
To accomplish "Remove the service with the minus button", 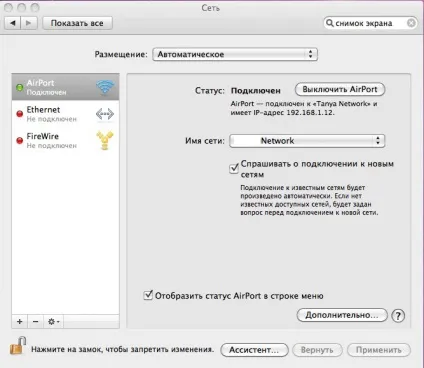I will tap(36, 322).
